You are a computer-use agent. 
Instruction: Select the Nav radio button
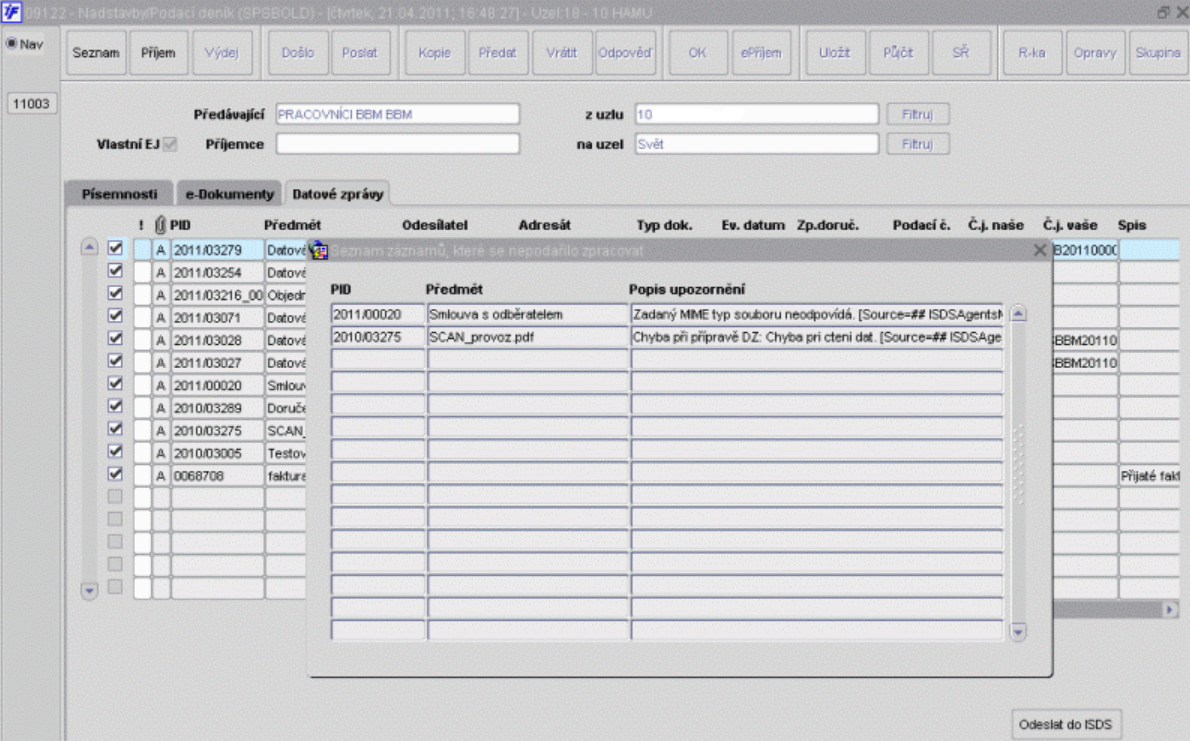[x=11, y=43]
